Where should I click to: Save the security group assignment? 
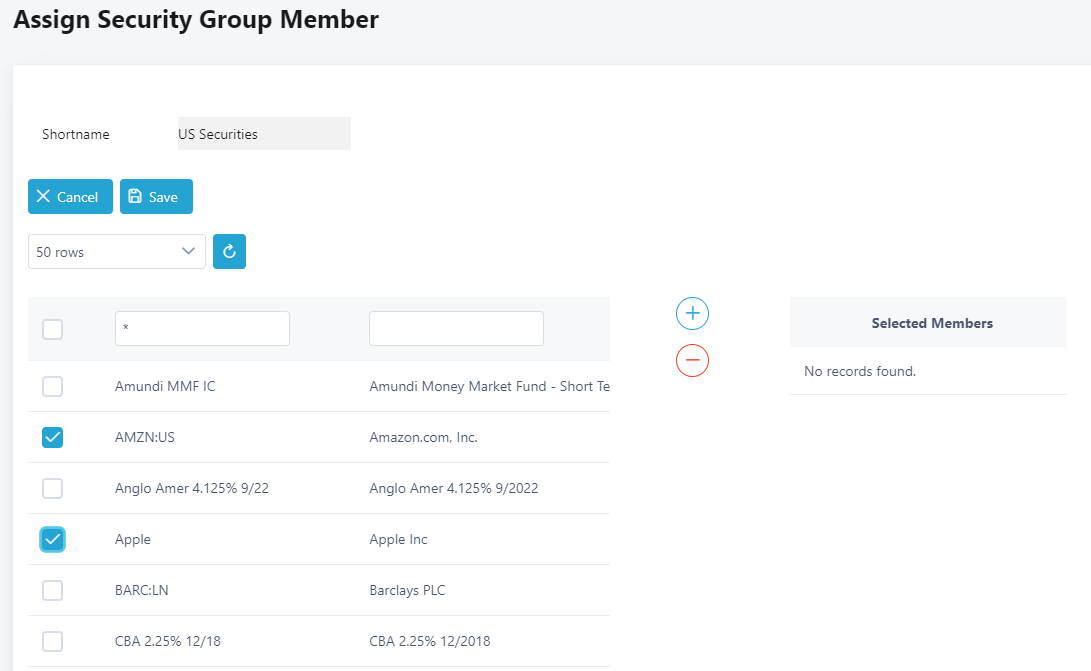tap(156, 197)
